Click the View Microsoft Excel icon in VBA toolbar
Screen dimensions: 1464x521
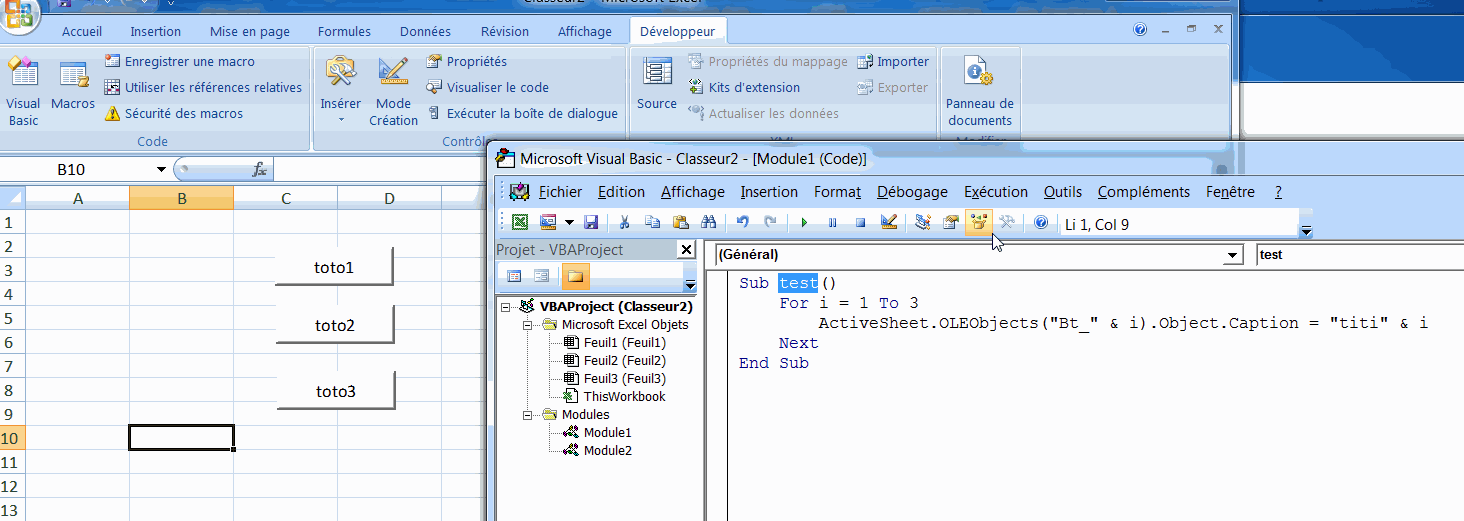520,222
